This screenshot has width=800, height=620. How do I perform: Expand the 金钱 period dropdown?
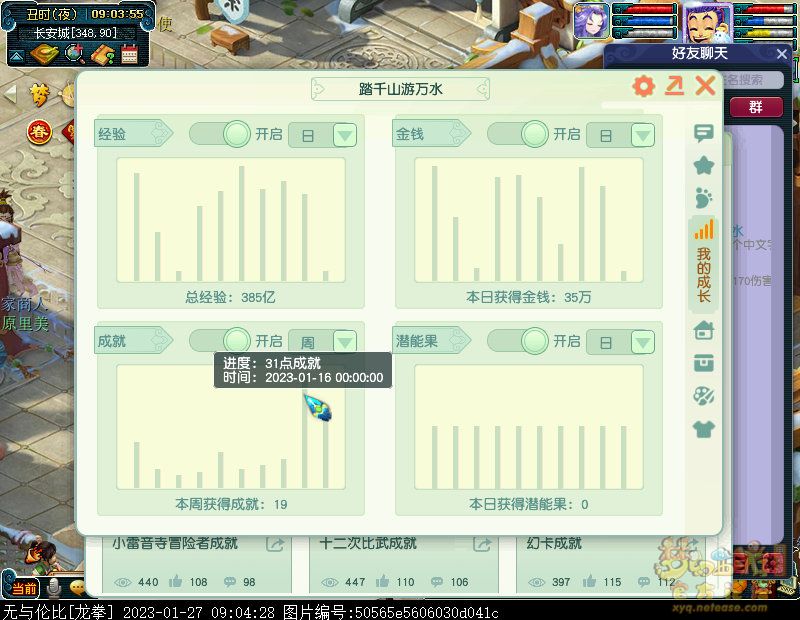click(x=643, y=135)
